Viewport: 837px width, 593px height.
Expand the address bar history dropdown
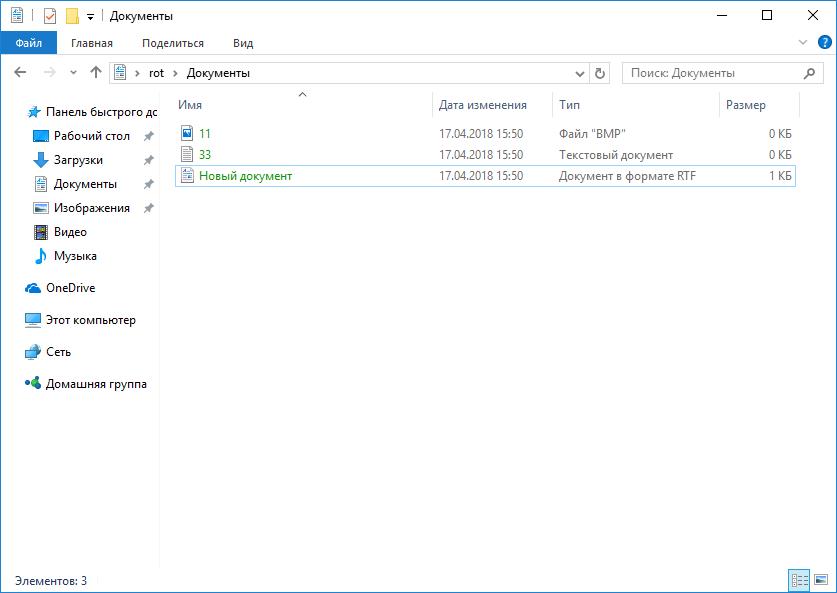coord(580,73)
